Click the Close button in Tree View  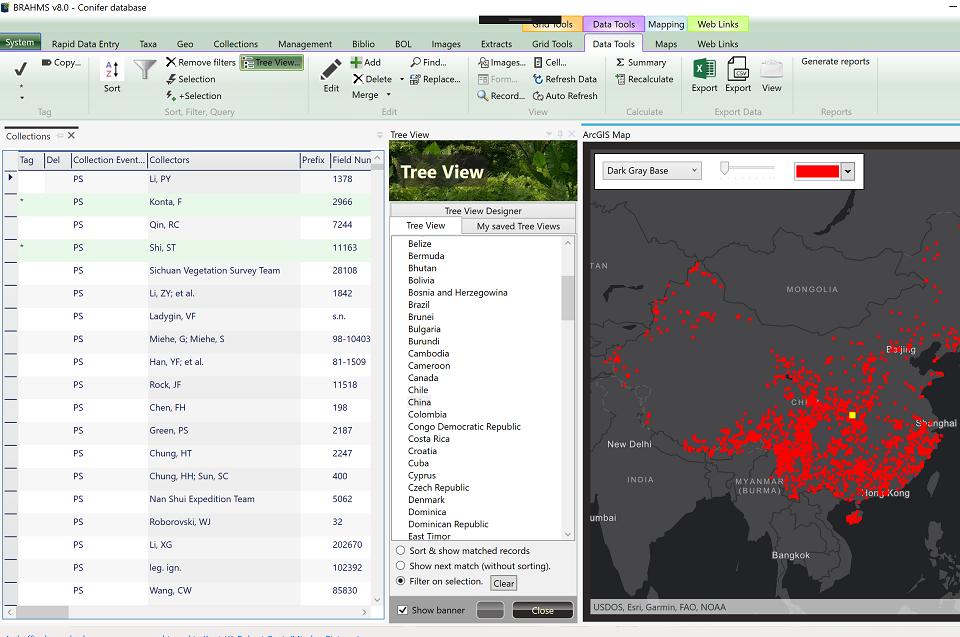542,610
